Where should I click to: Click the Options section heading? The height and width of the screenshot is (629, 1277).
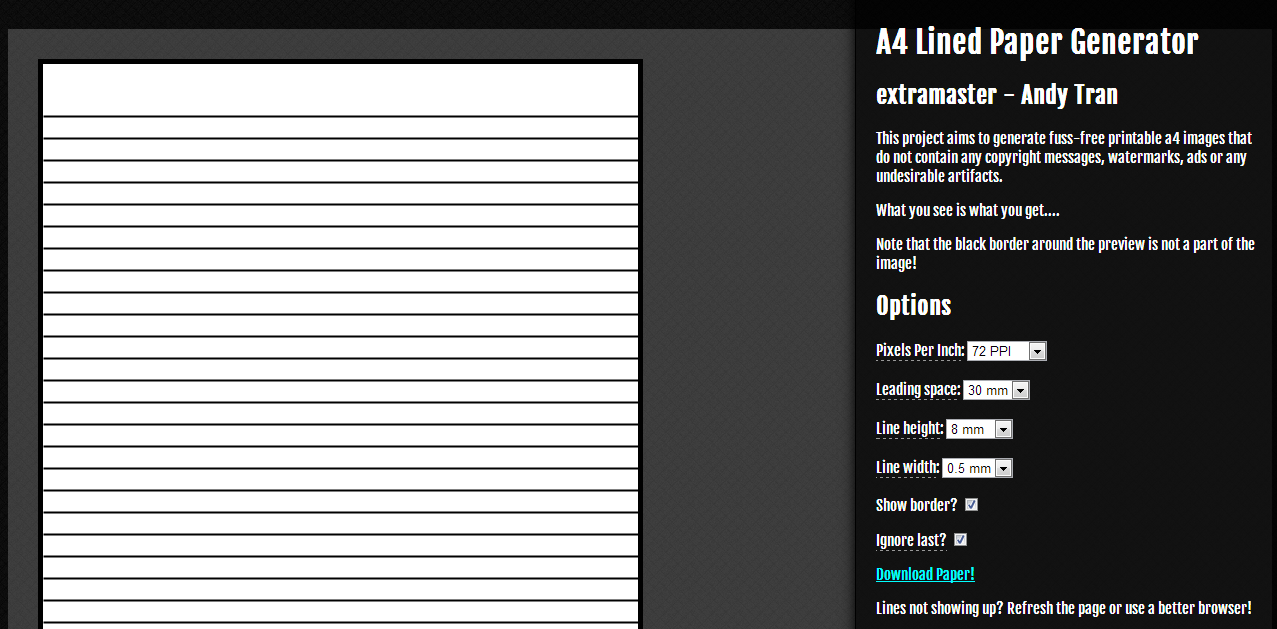[912, 306]
